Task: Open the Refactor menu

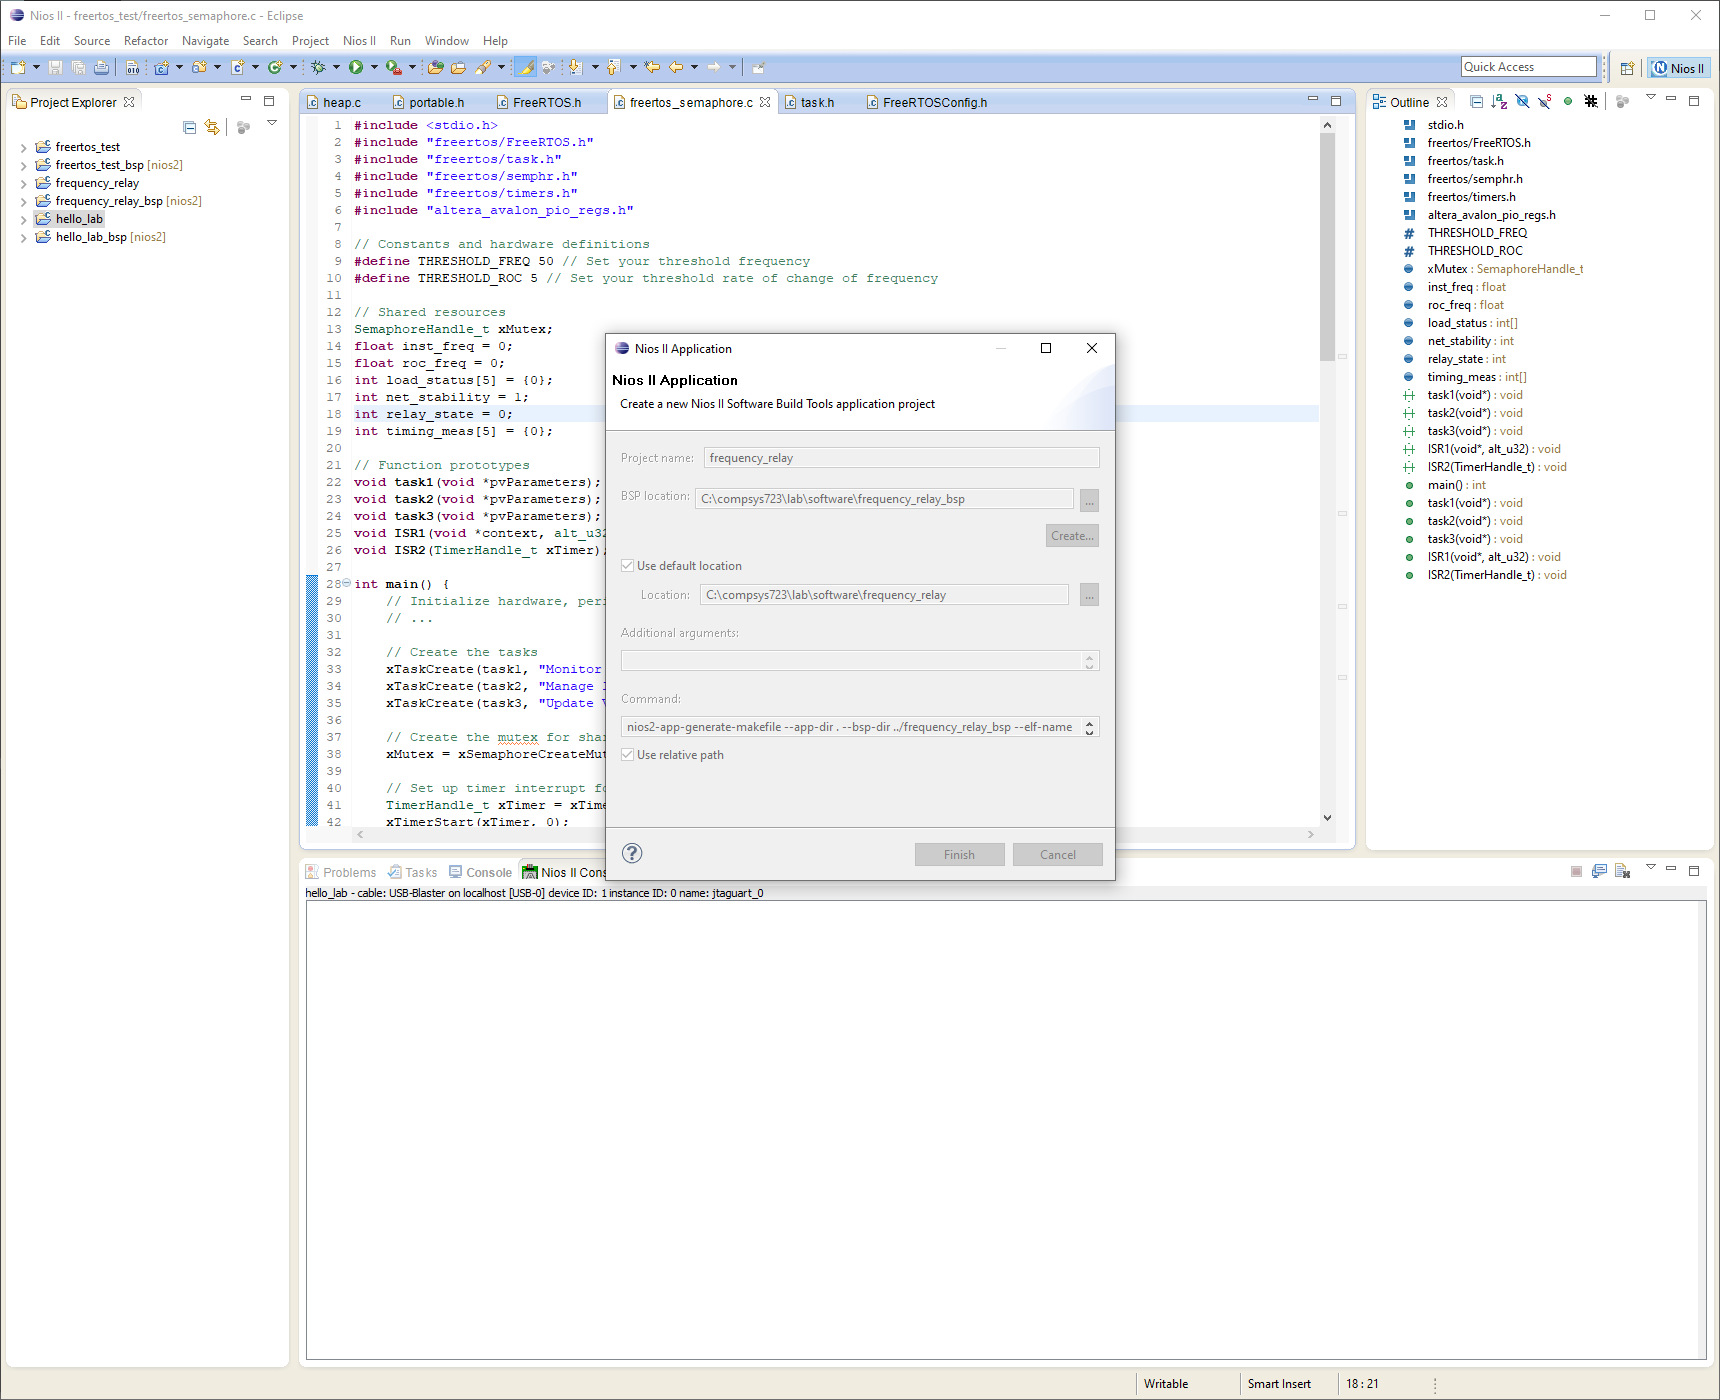Action: (146, 41)
